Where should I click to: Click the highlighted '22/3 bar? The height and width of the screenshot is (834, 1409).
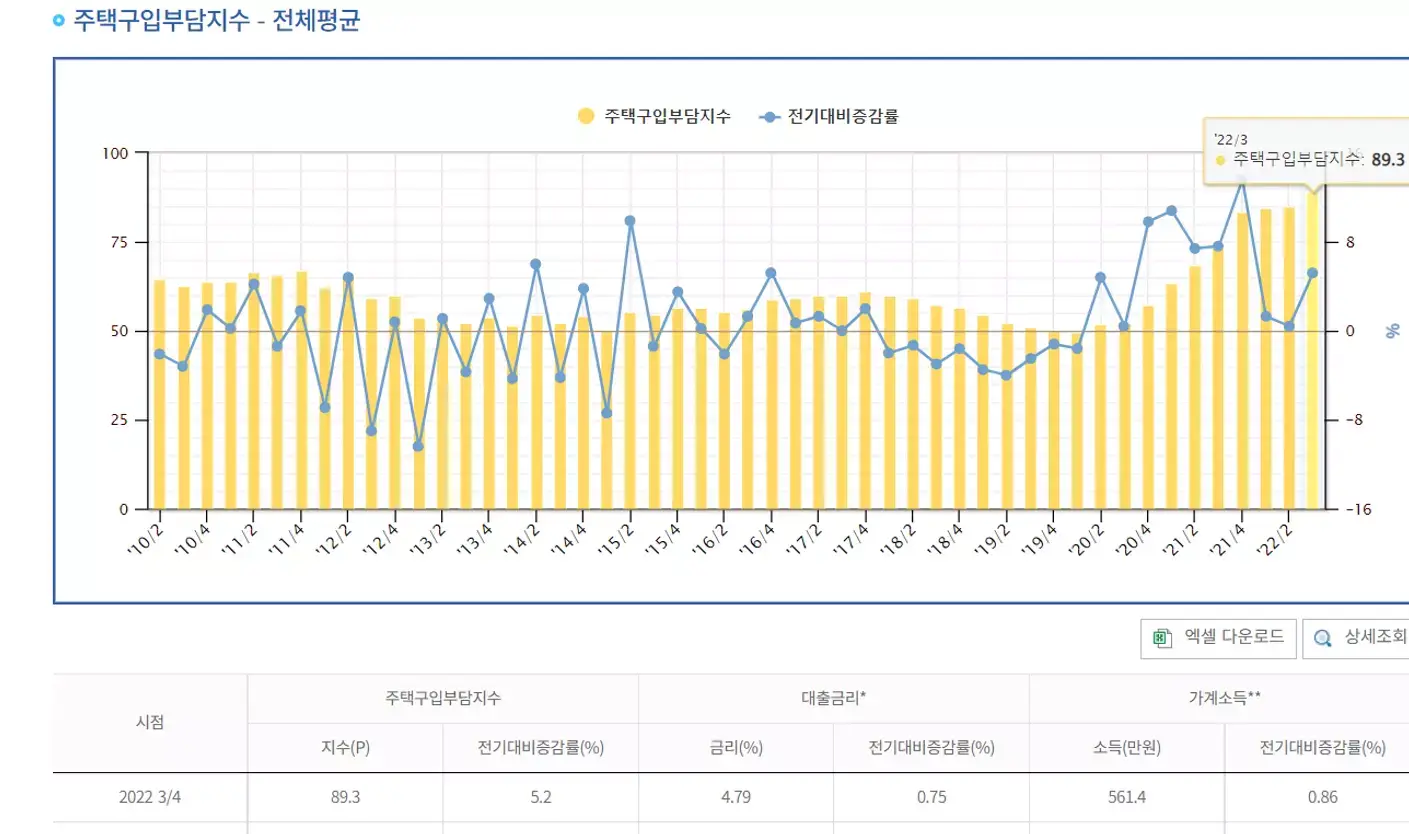coord(1312,349)
